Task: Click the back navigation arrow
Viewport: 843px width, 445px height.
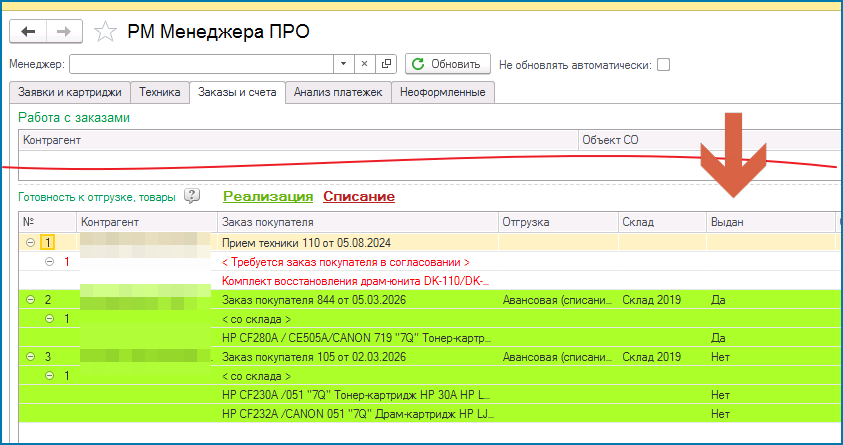Action: pos(28,32)
